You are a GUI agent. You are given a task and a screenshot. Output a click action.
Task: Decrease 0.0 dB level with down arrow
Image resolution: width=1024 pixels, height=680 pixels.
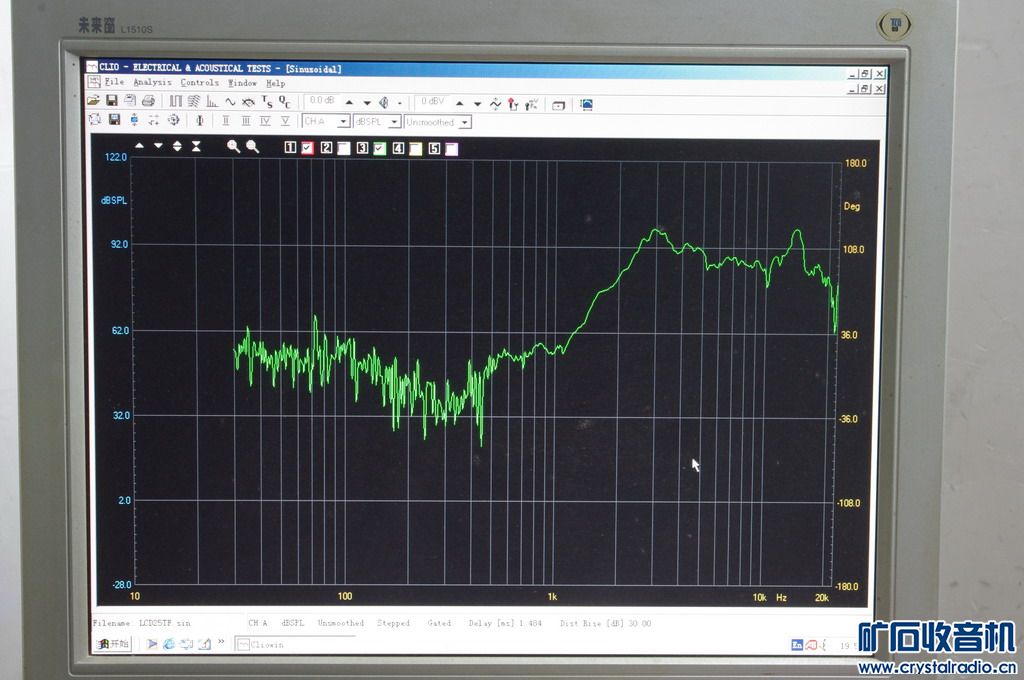367,103
